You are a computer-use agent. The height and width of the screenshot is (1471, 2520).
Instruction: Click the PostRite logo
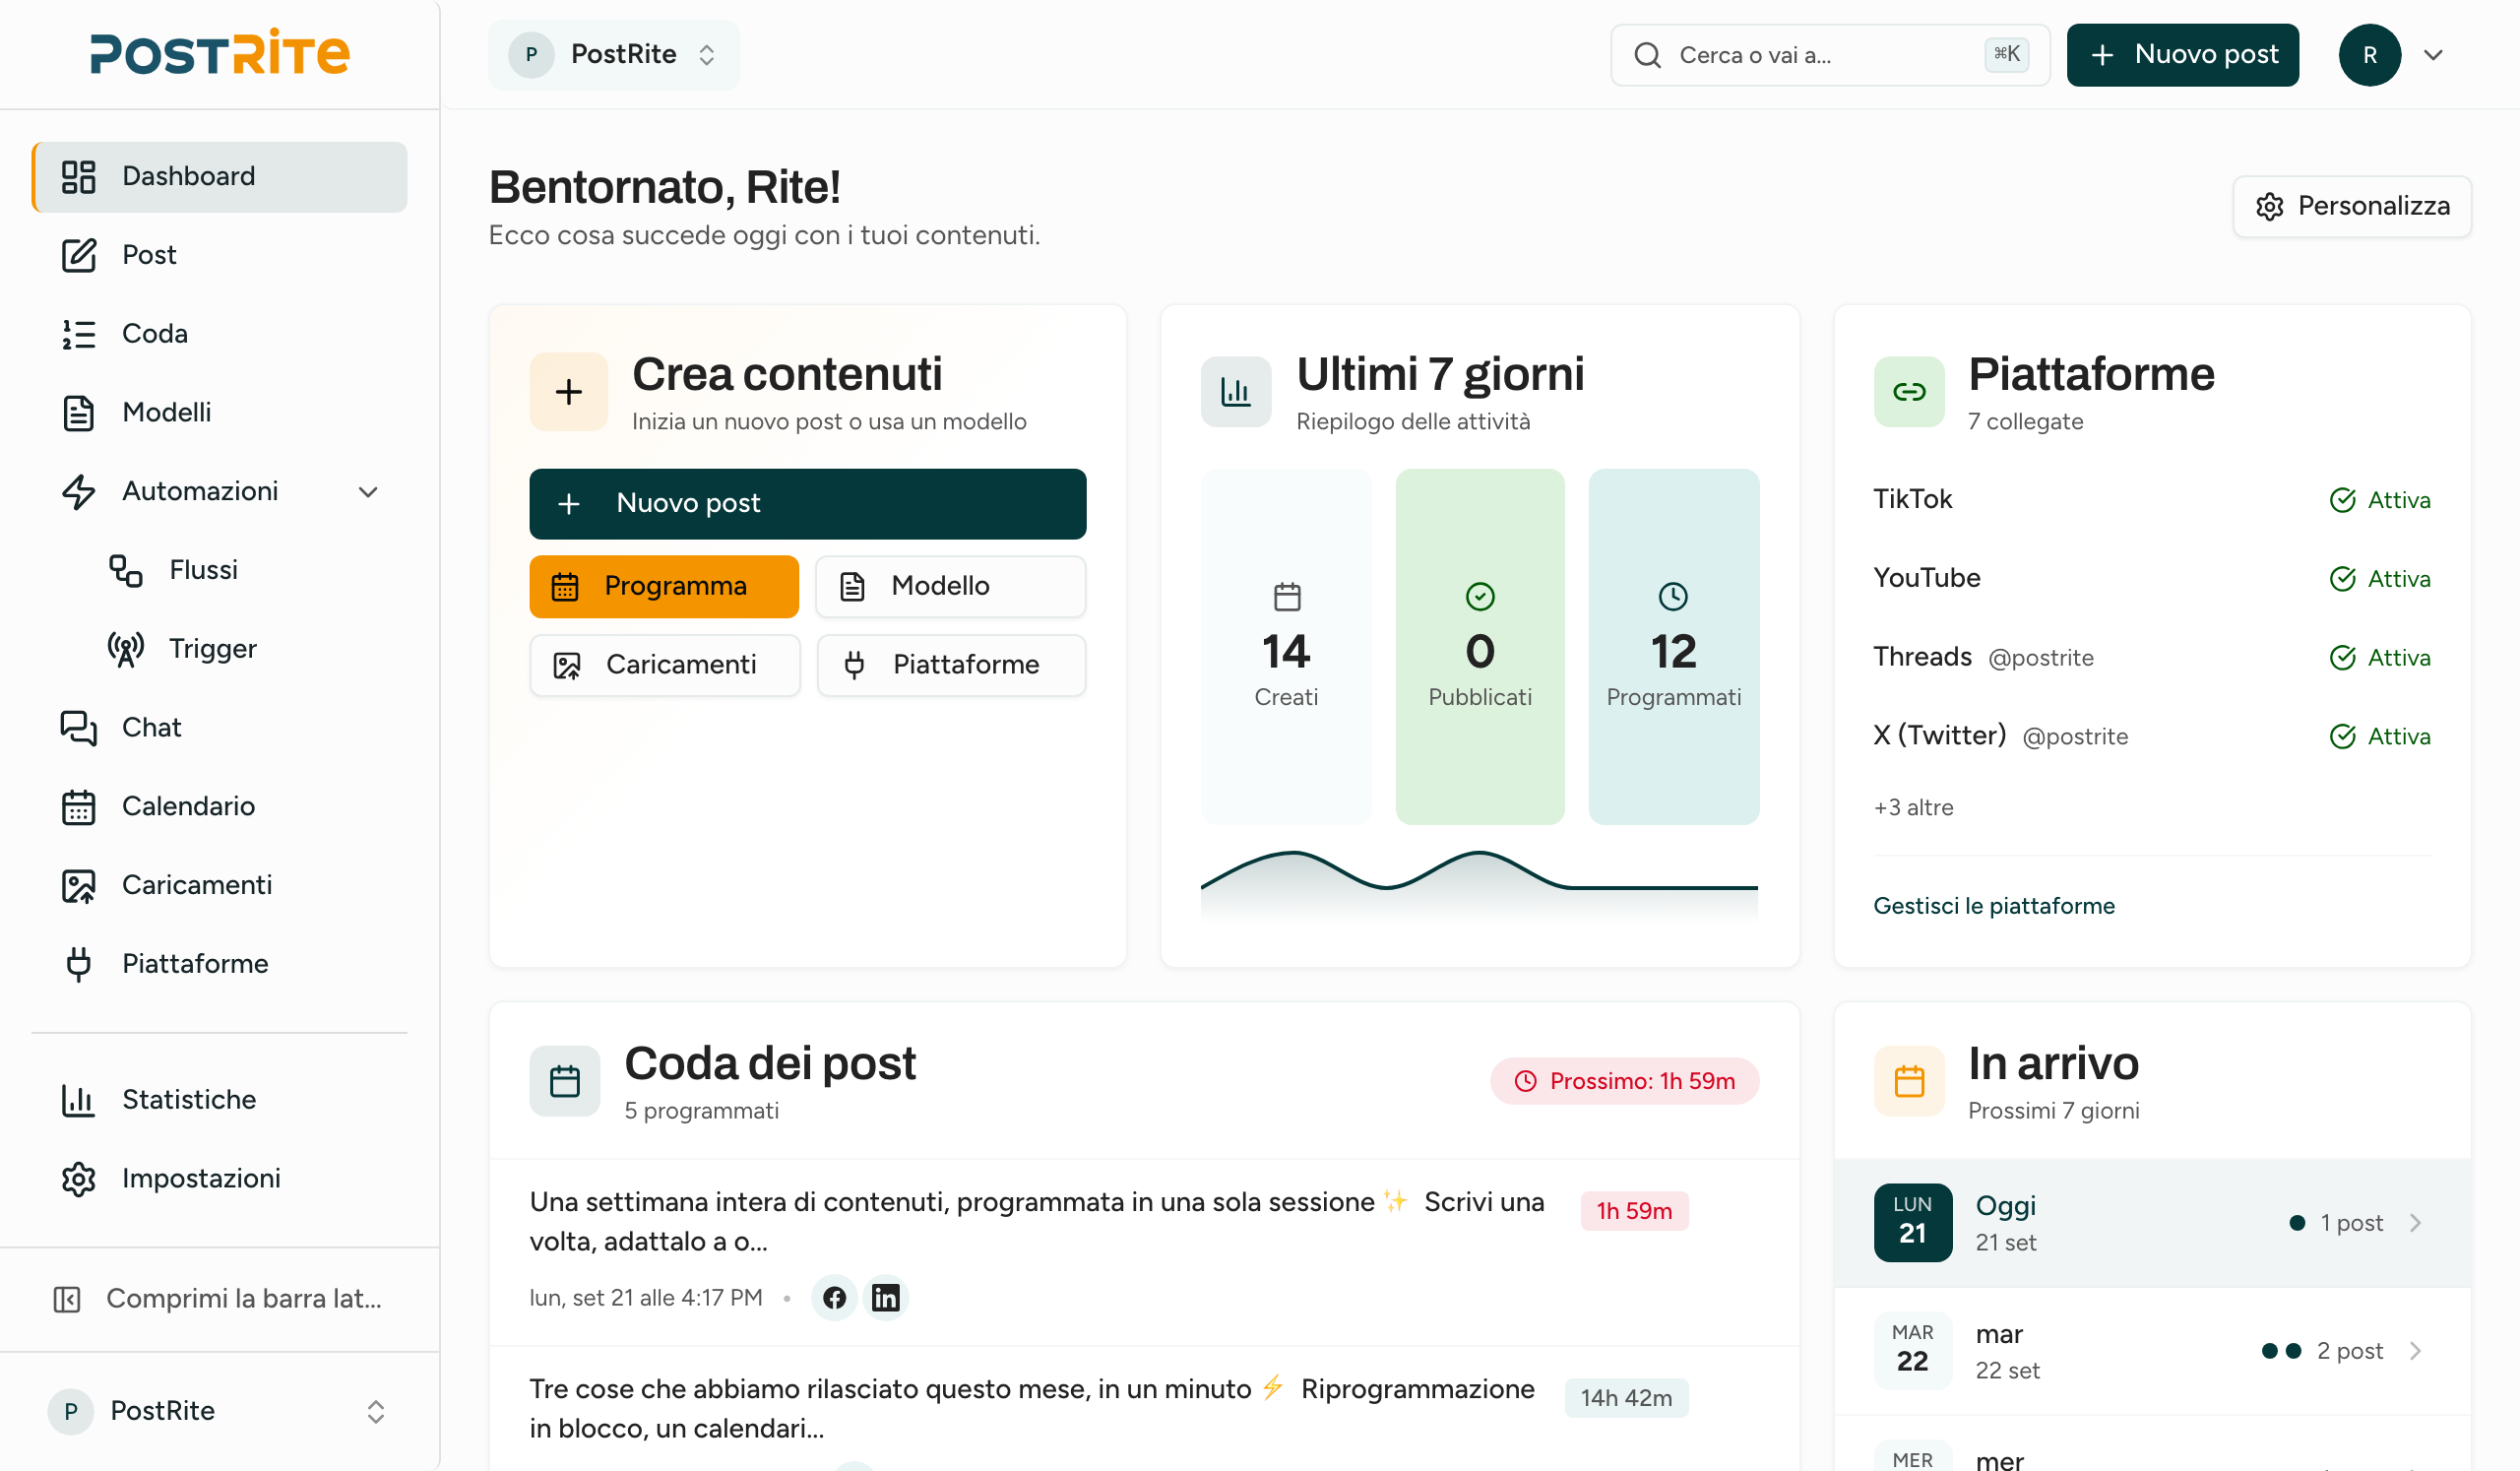[x=219, y=53]
